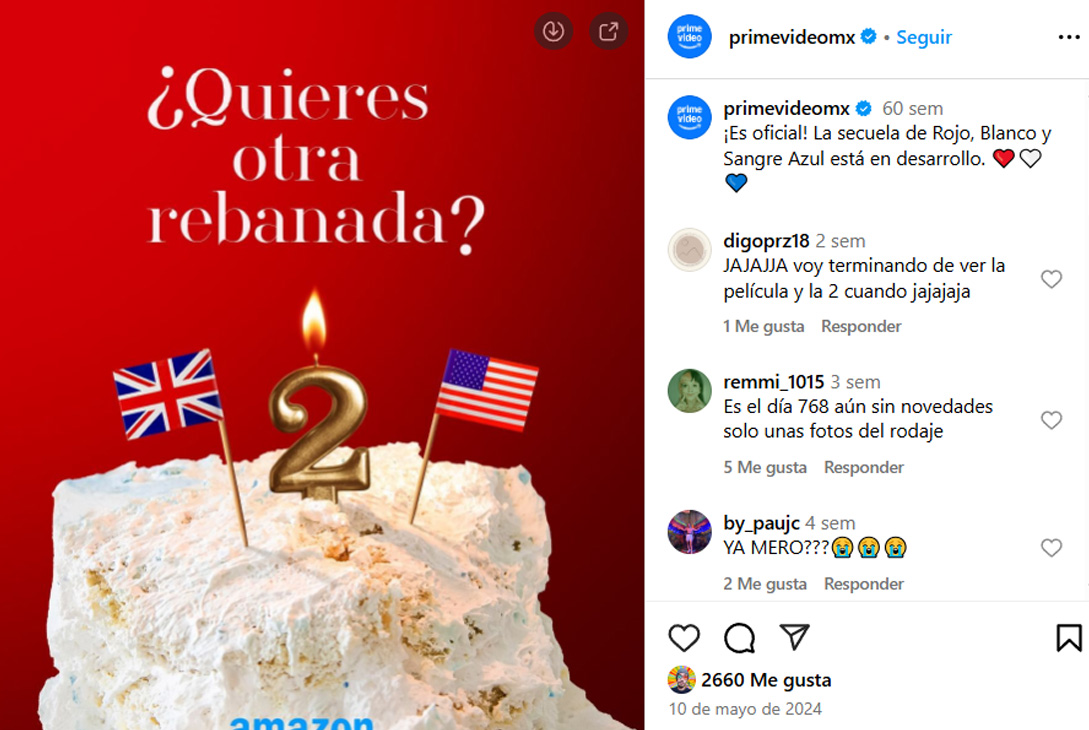Share the post via paper plane icon
The width and height of the screenshot is (1089, 730).
tap(794, 637)
